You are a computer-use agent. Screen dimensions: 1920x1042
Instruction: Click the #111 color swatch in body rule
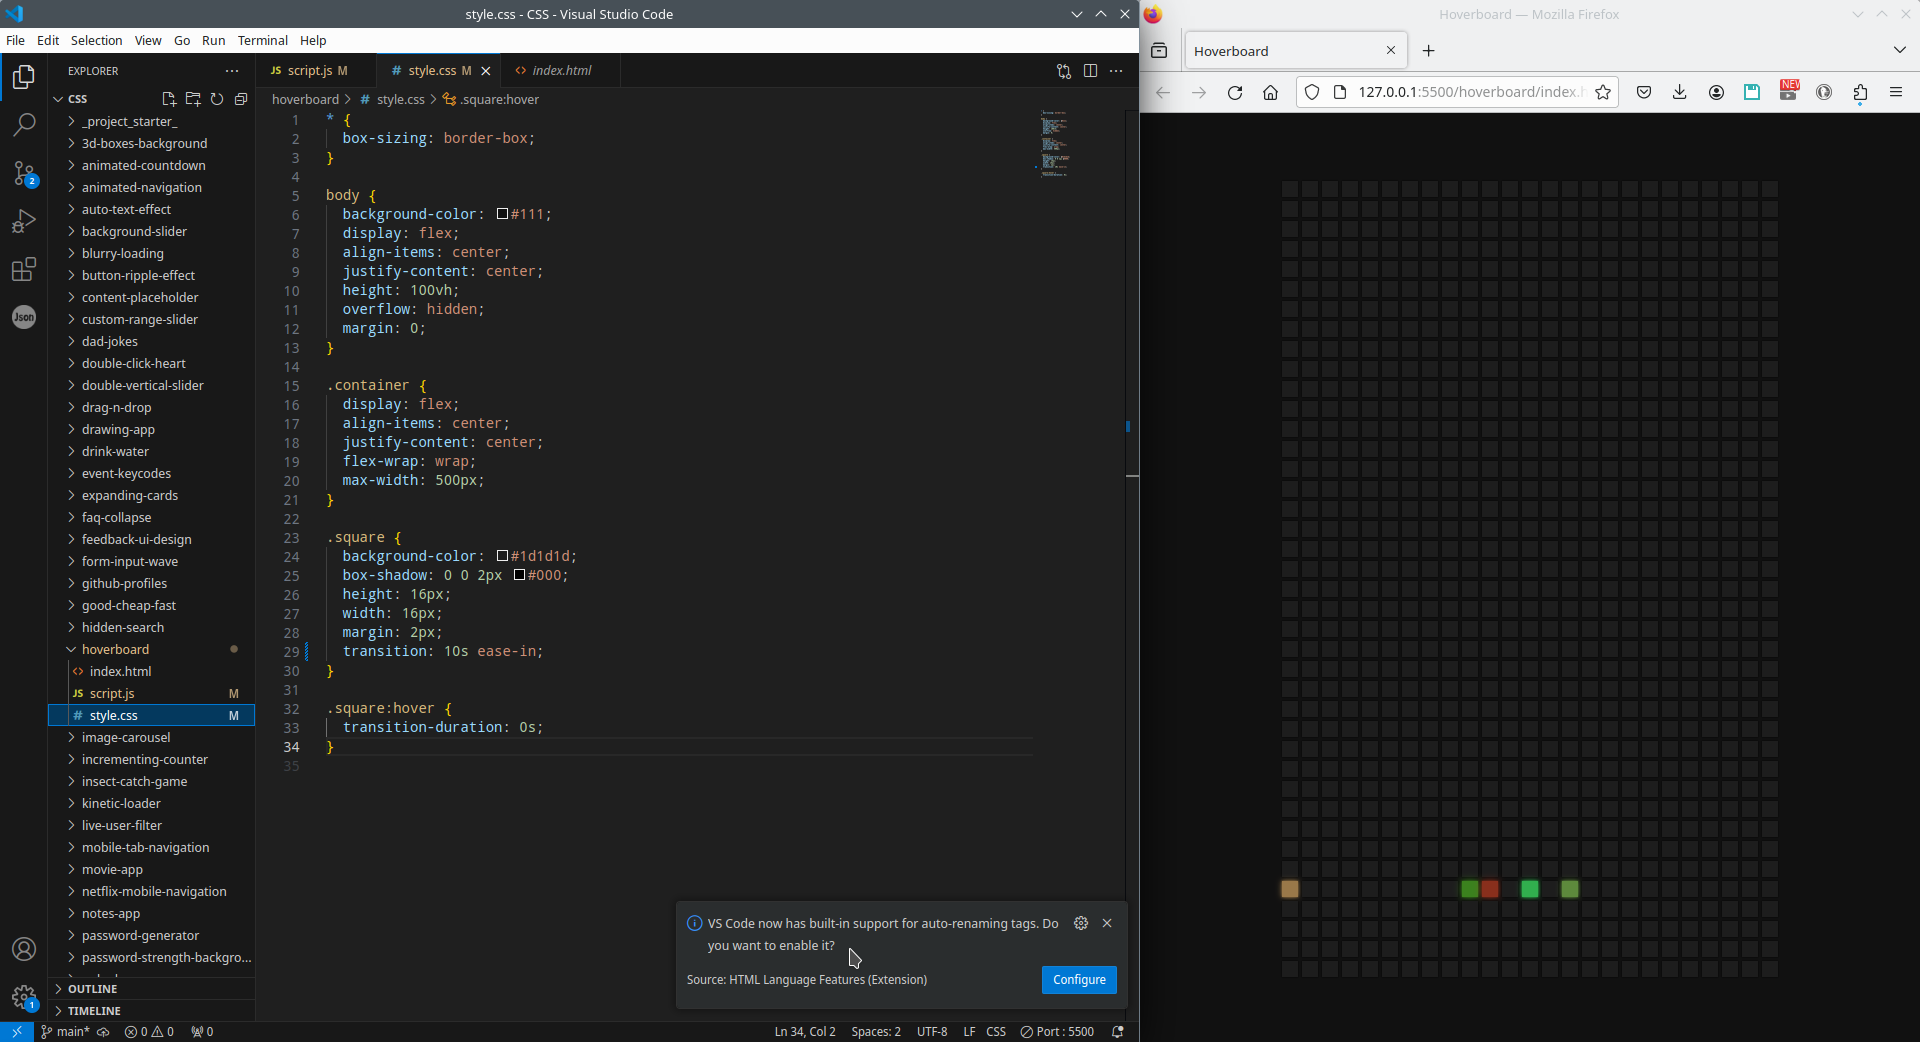point(502,214)
